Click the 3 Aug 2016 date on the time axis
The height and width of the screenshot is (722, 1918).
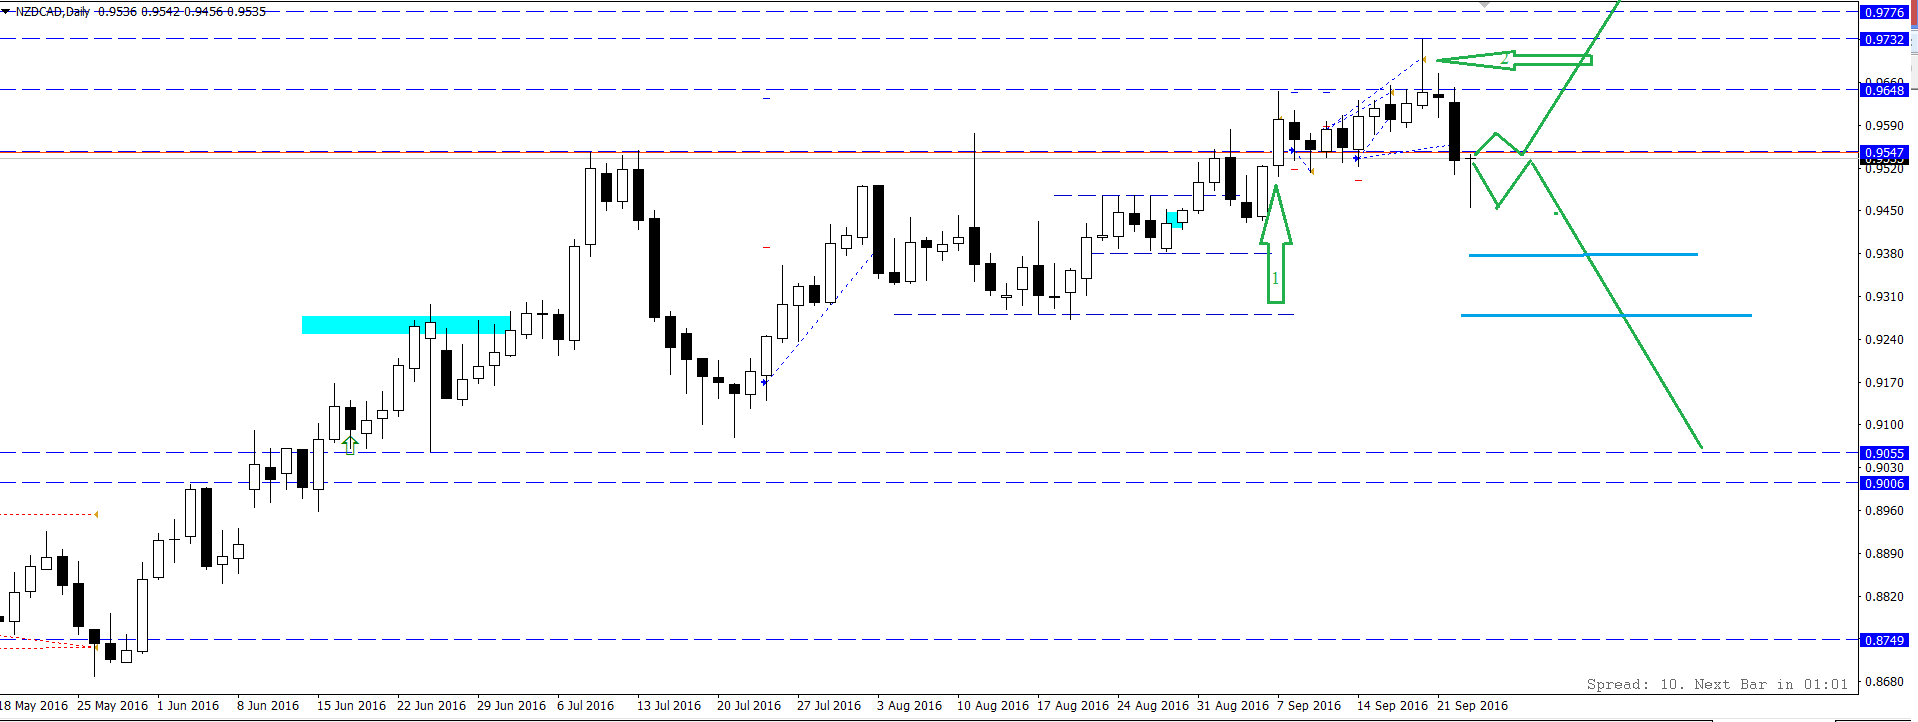(909, 706)
